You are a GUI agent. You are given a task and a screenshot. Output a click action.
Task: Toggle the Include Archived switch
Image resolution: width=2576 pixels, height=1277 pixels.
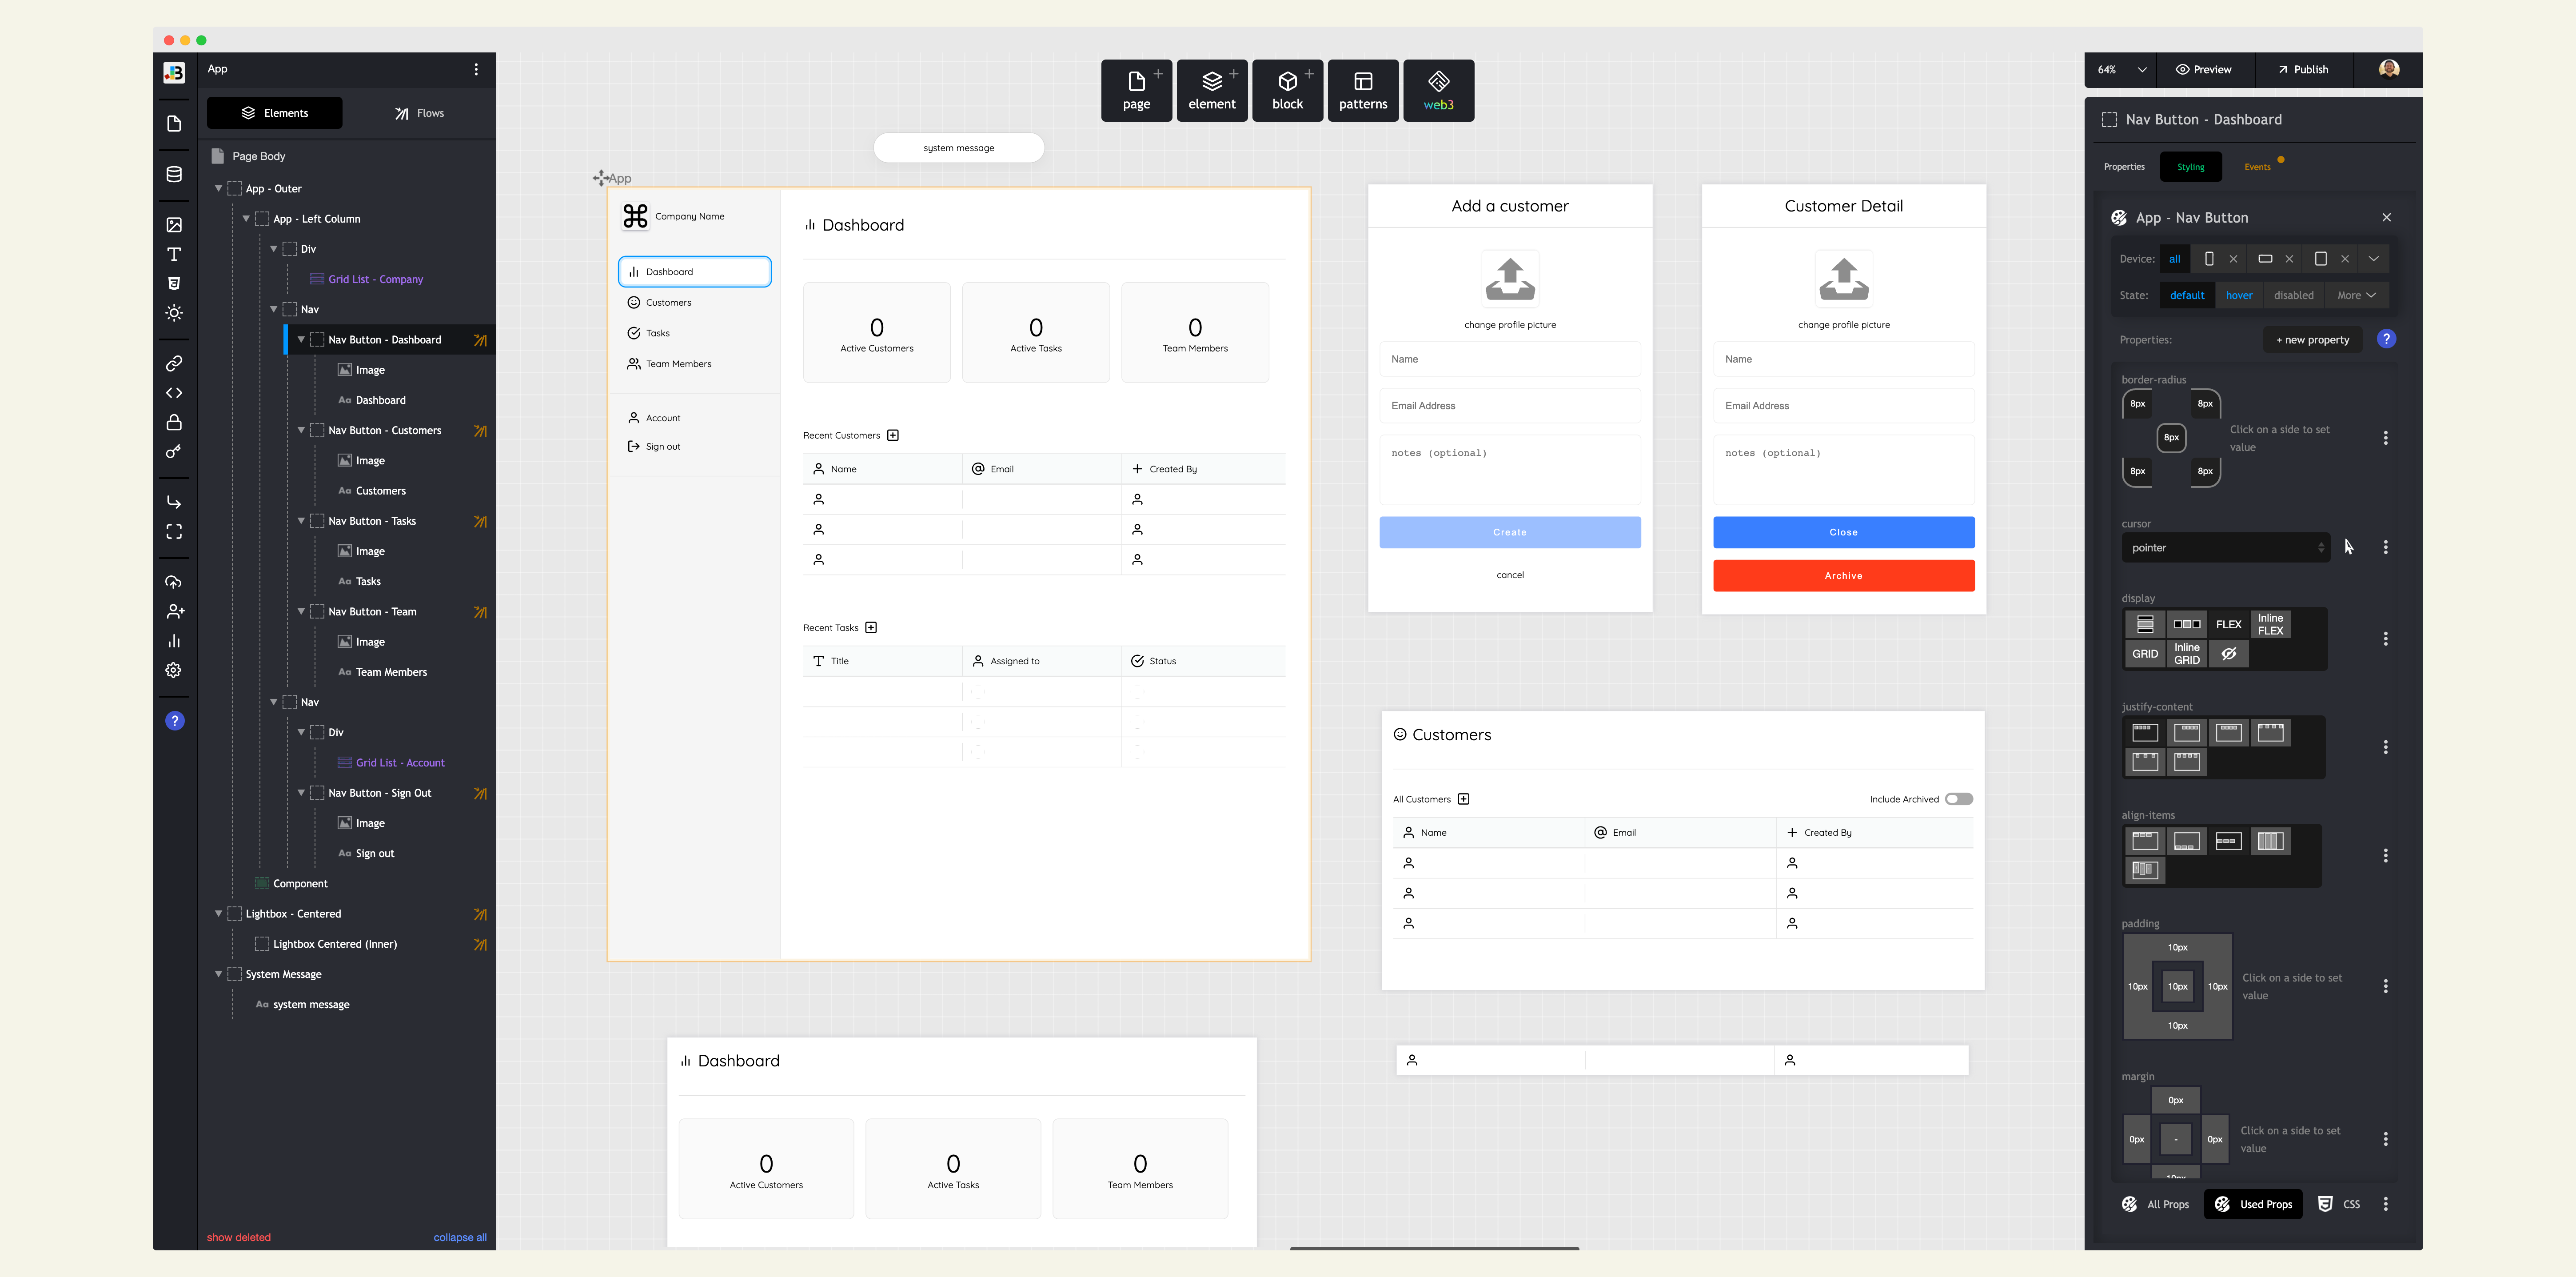[x=1958, y=799]
